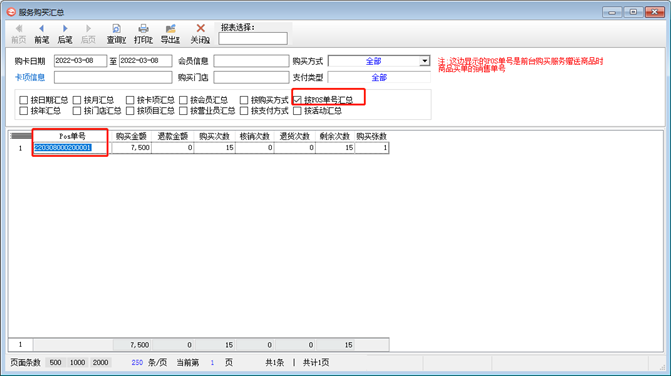The height and width of the screenshot is (376, 671).
Task: Toggle 按月汇总 checkbox
Action: click(77, 100)
